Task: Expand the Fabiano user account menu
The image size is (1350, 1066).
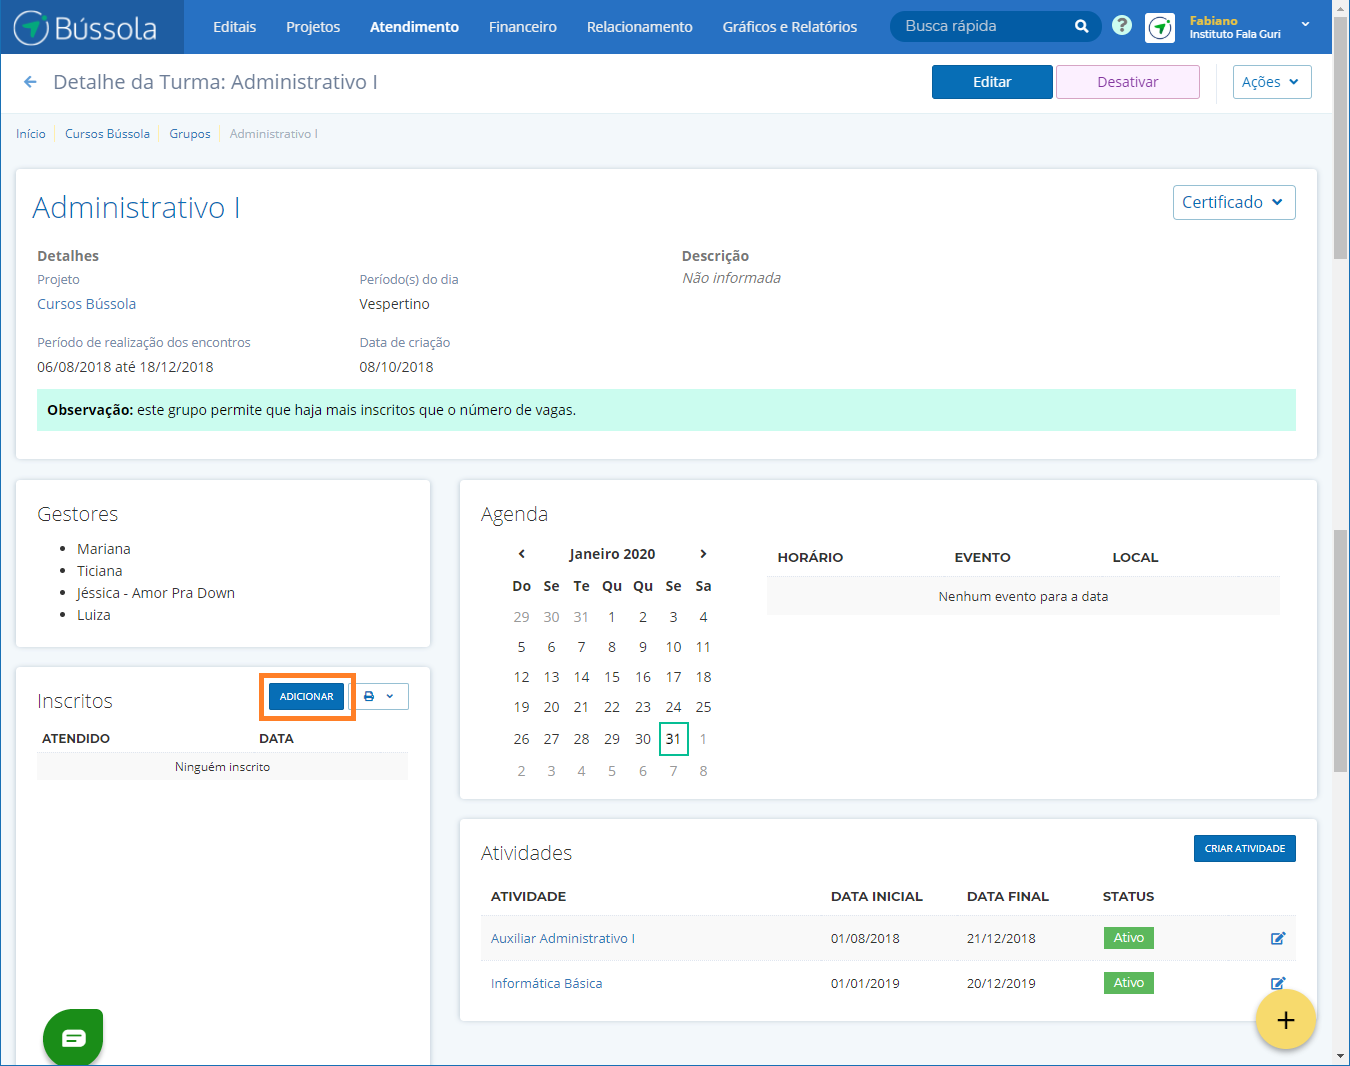Action: [x=1304, y=25]
